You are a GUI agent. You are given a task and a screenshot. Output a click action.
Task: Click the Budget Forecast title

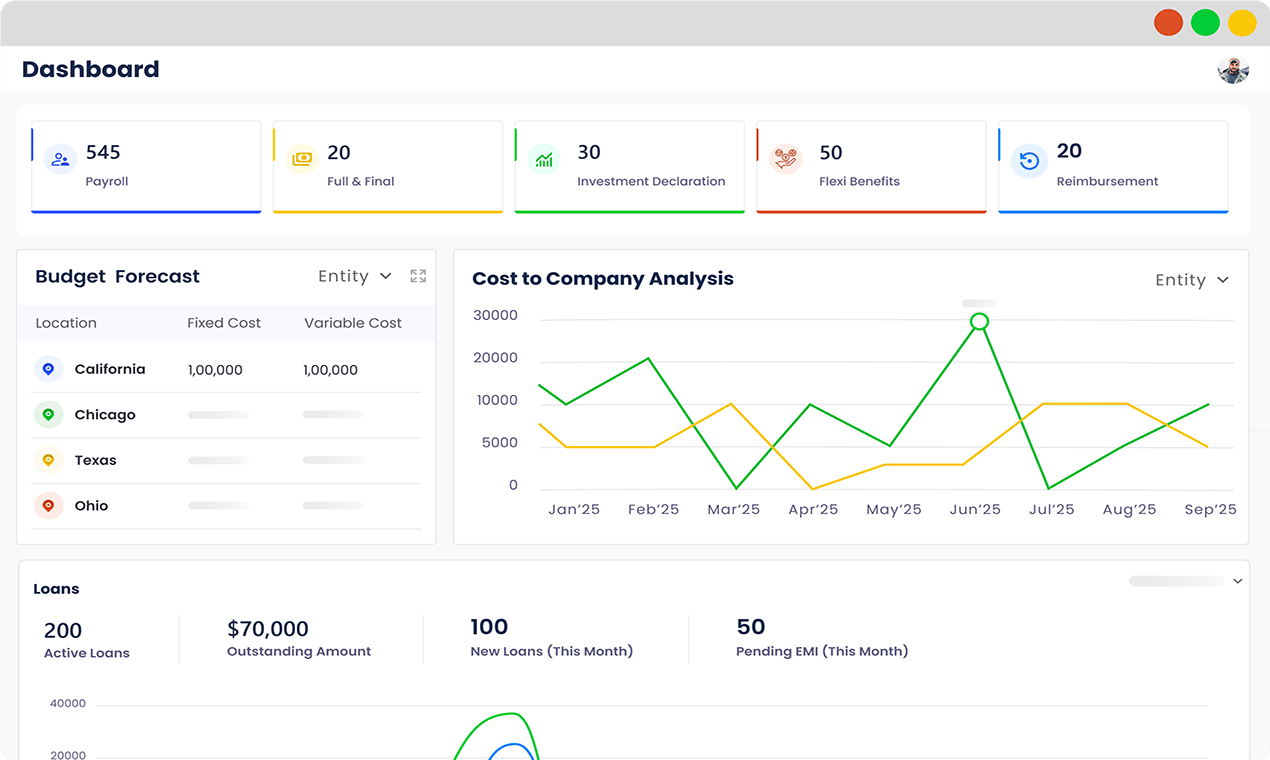coord(117,277)
